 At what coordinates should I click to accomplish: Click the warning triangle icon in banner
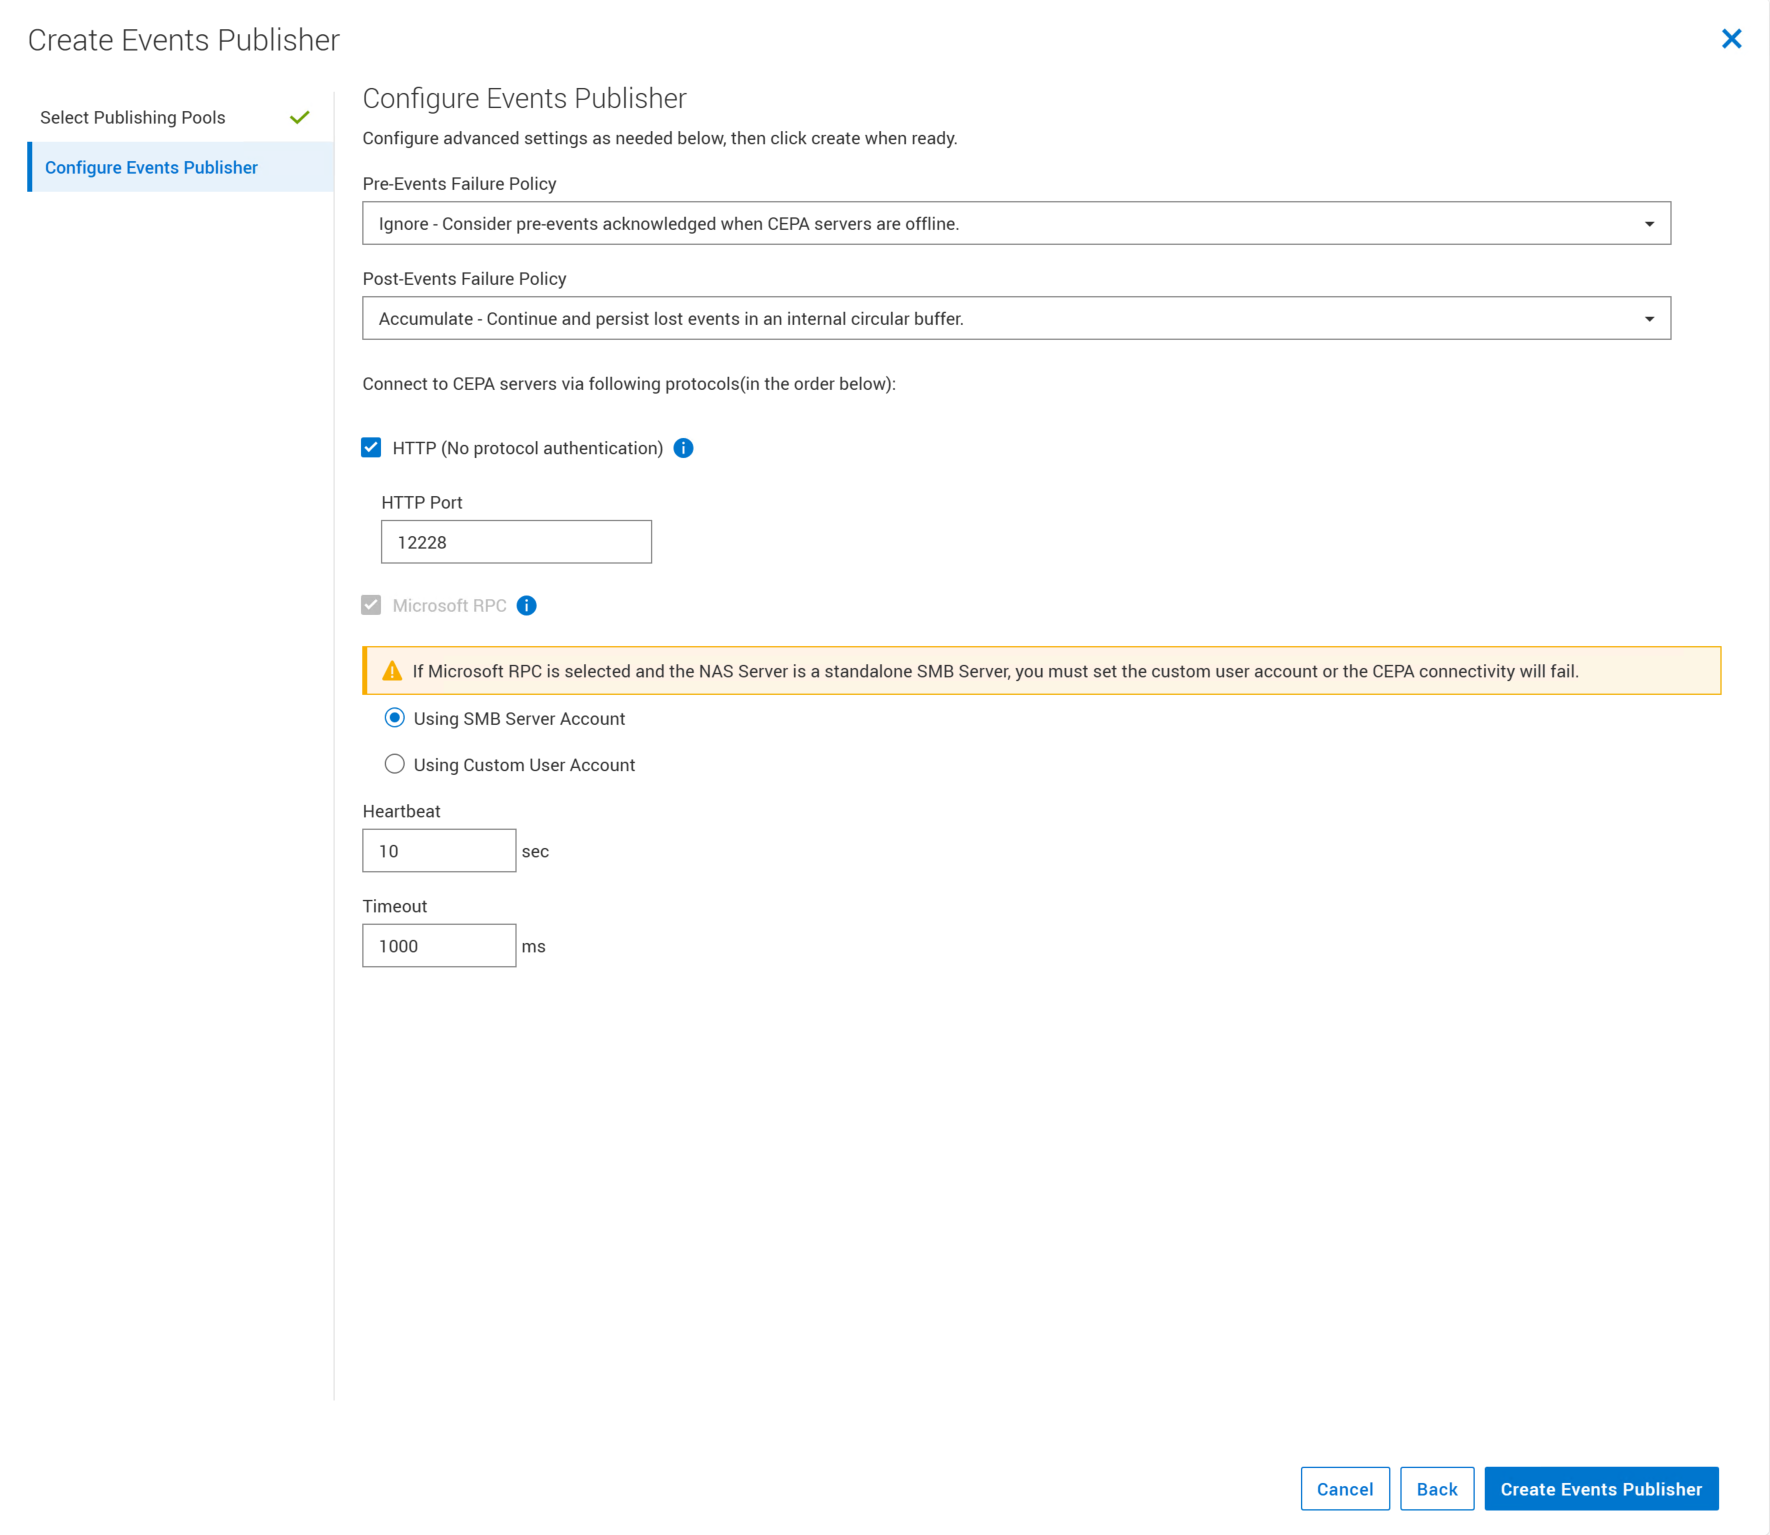click(x=392, y=671)
